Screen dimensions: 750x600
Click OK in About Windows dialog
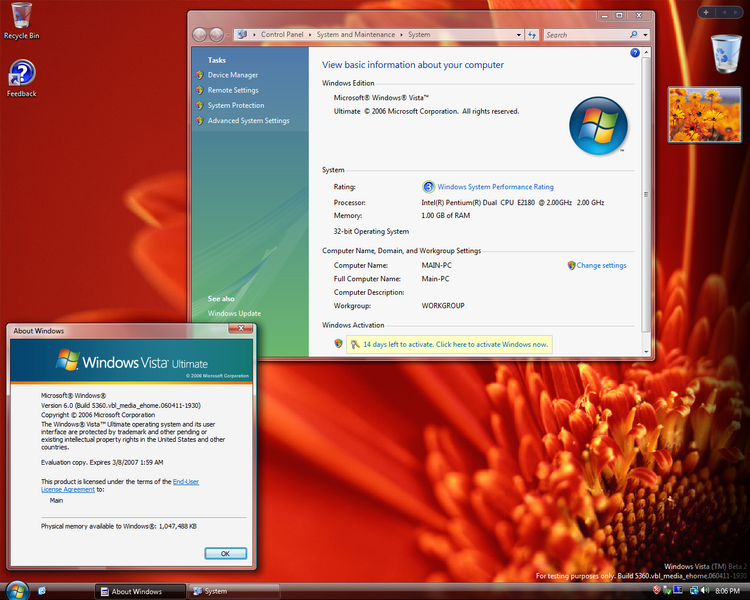225,554
